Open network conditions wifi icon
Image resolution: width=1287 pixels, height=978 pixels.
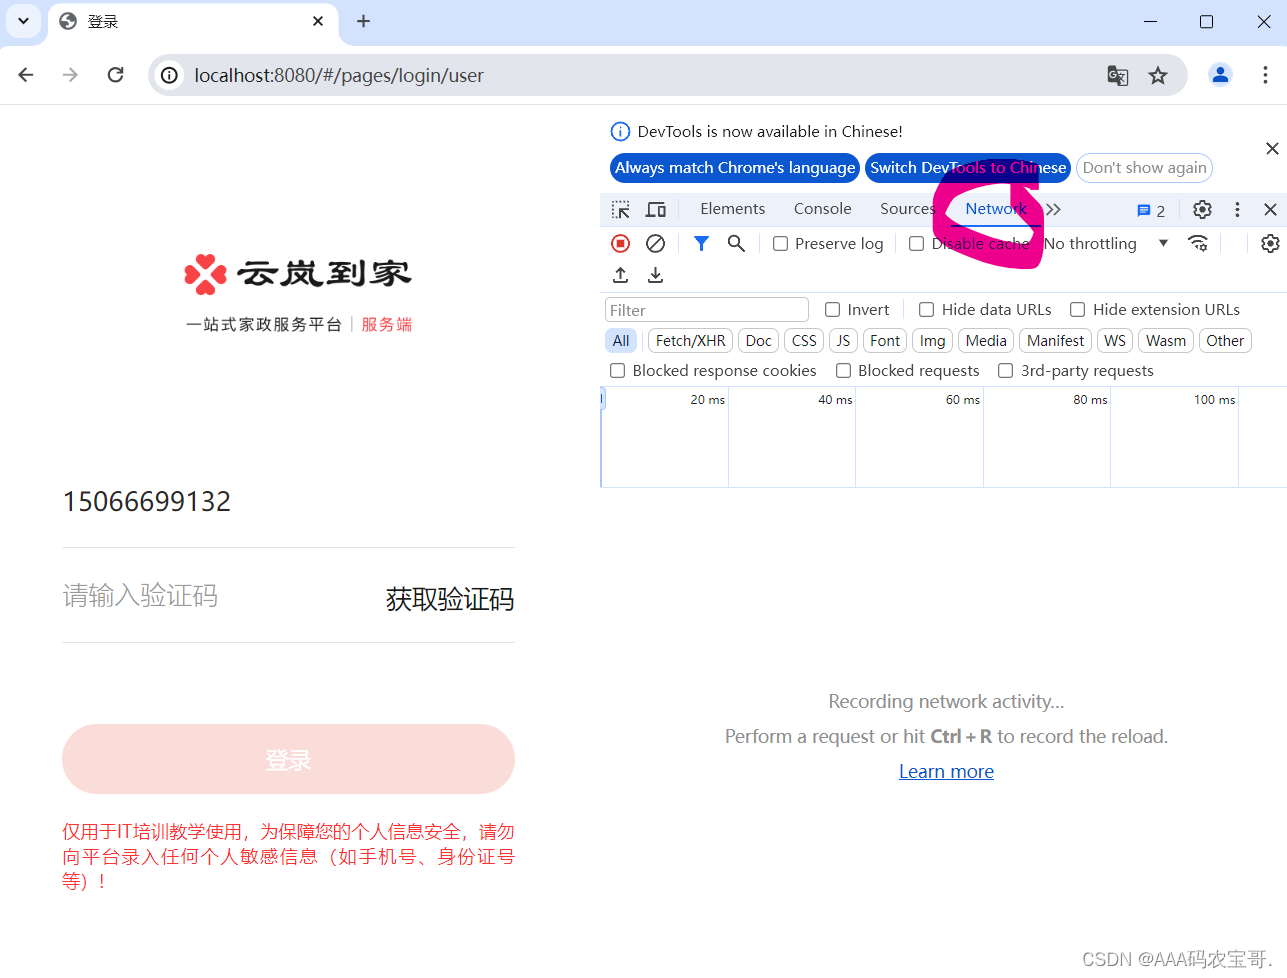coord(1198,243)
